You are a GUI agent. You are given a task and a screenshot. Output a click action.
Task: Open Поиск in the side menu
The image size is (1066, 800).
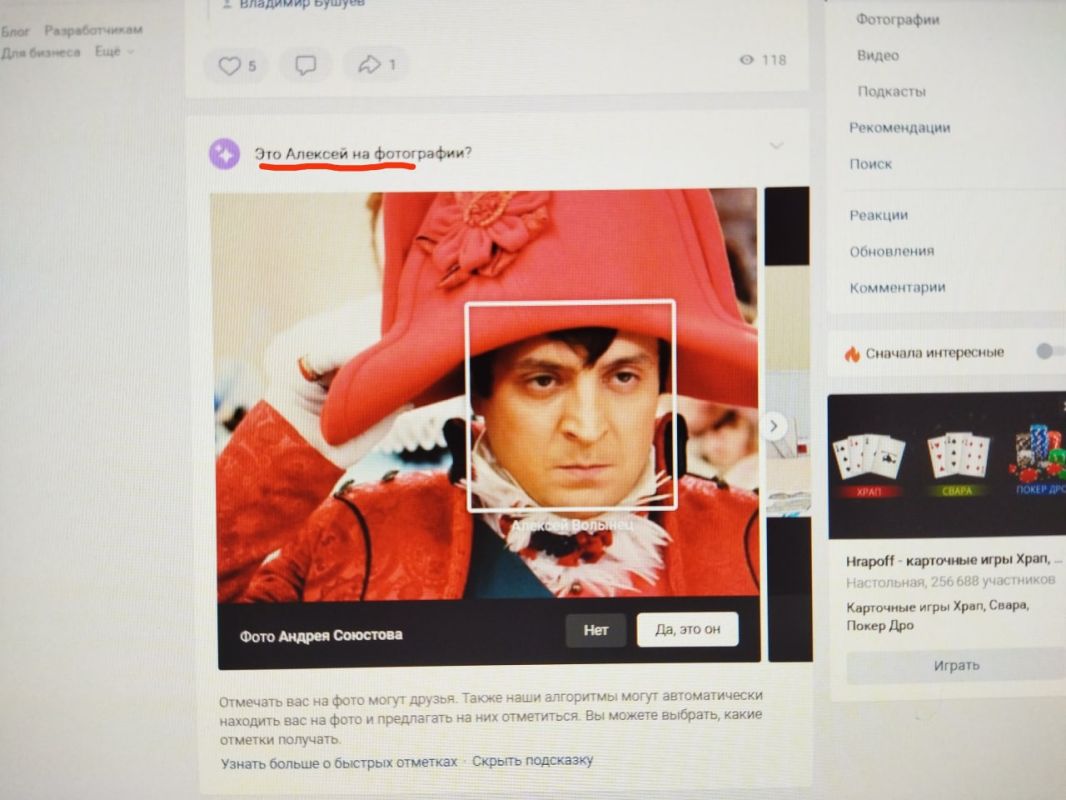coord(870,164)
